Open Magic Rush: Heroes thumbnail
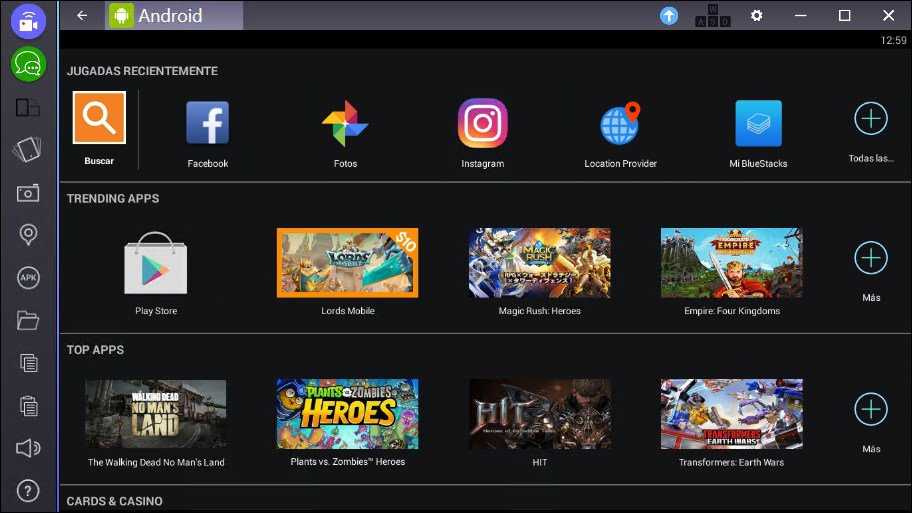 pyautogui.click(x=540, y=263)
